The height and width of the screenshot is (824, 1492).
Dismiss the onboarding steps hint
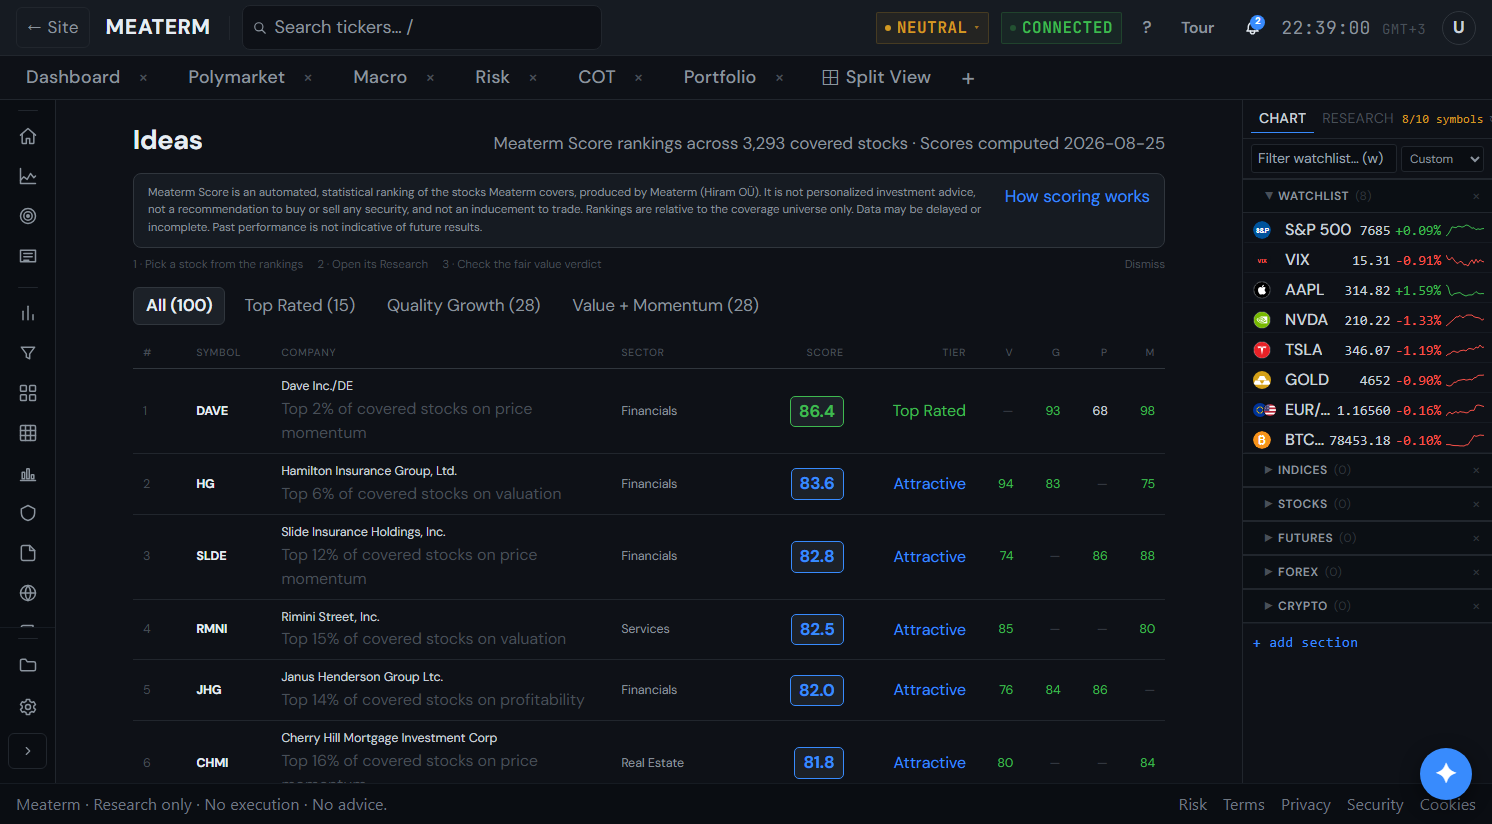click(1144, 264)
